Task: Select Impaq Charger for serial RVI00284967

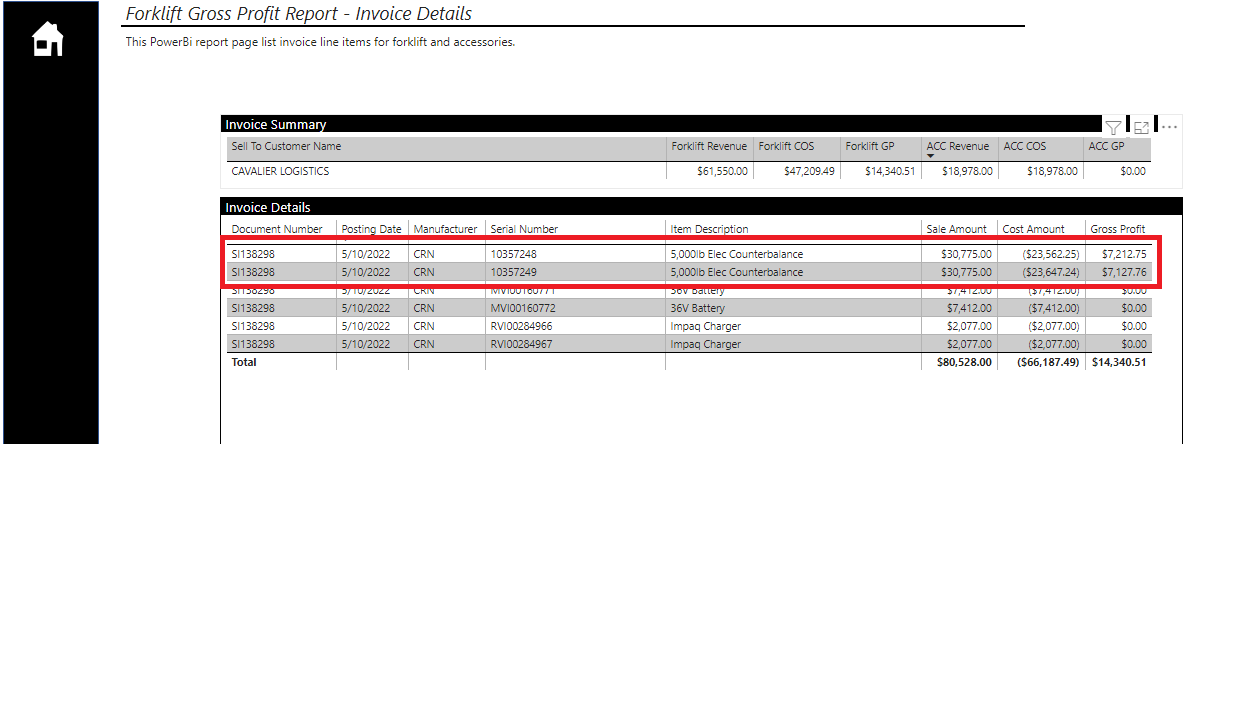Action: pos(706,344)
